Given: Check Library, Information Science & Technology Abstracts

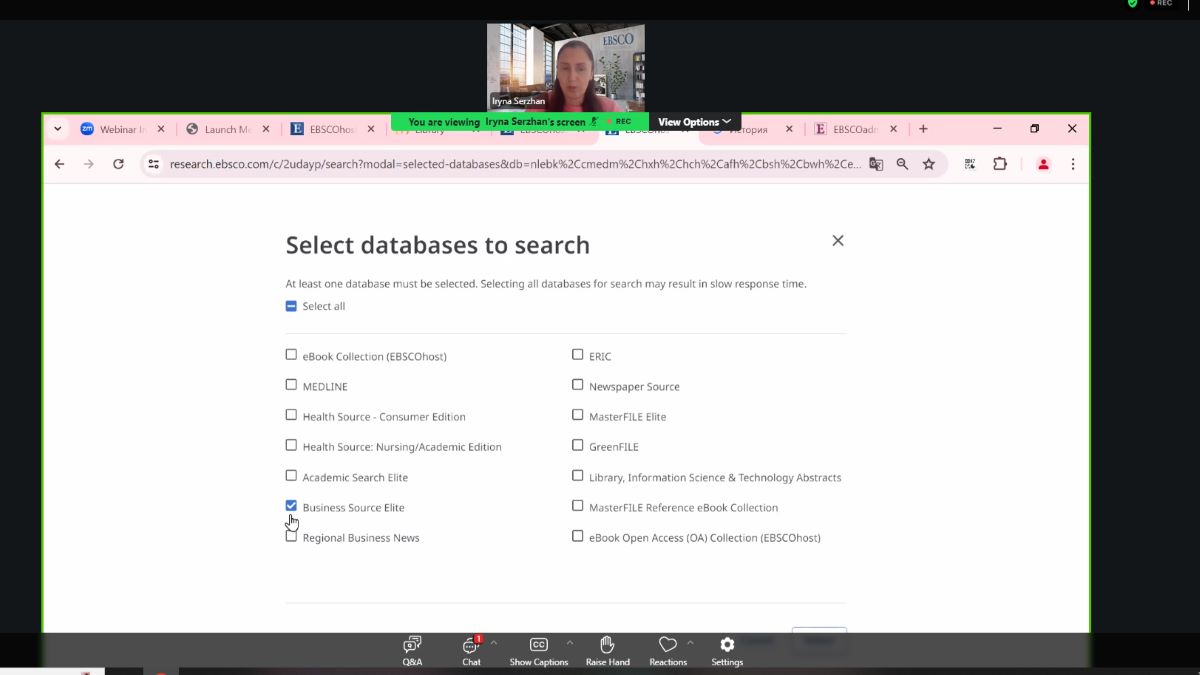Looking at the screenshot, I should tap(578, 475).
